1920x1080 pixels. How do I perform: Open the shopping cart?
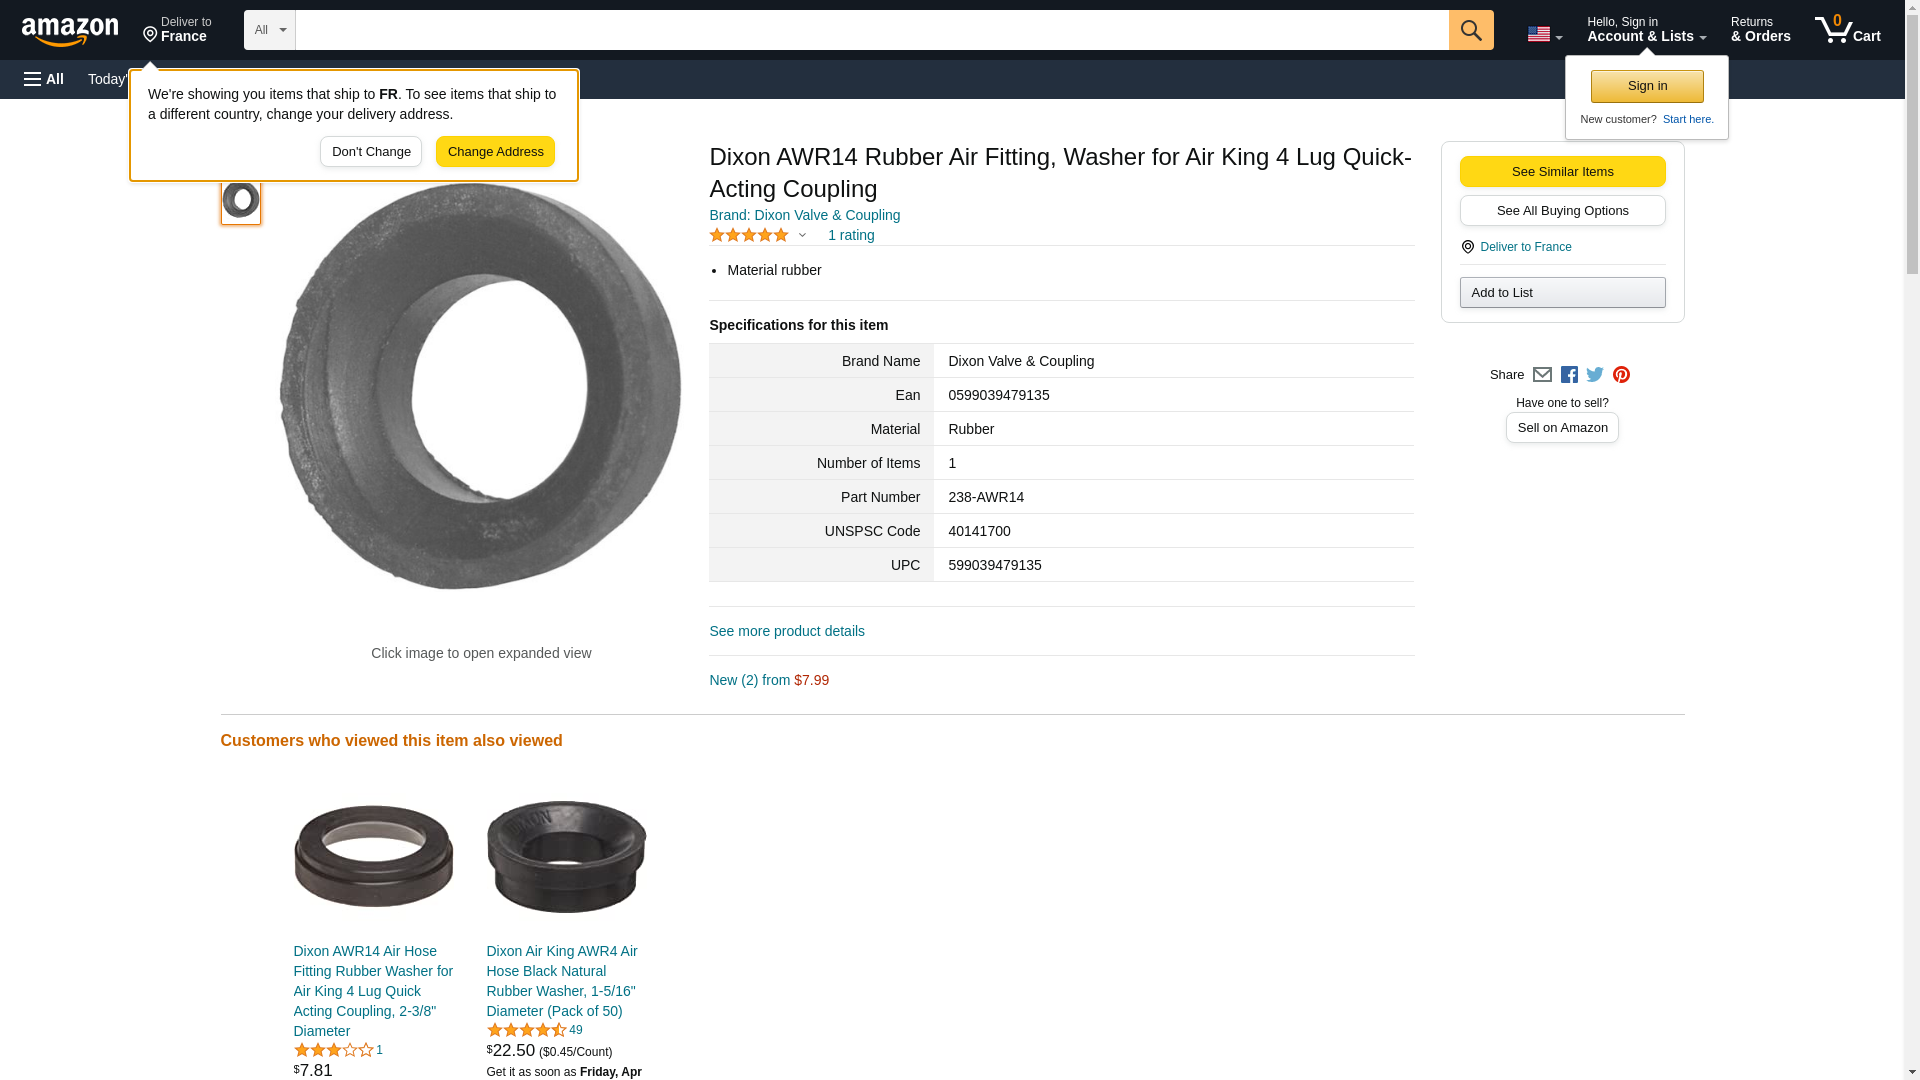(x=1847, y=30)
